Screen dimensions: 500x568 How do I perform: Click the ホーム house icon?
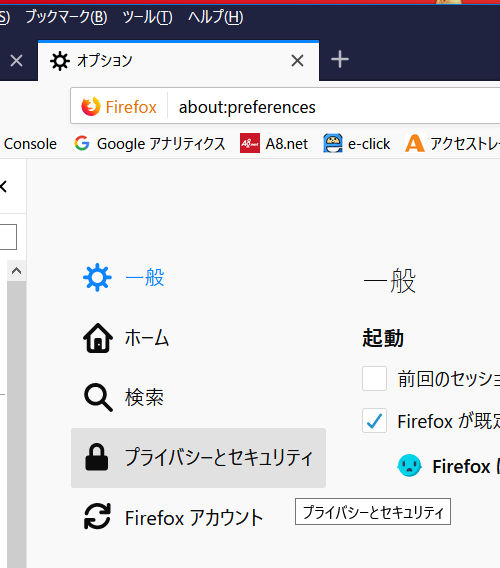click(98, 338)
